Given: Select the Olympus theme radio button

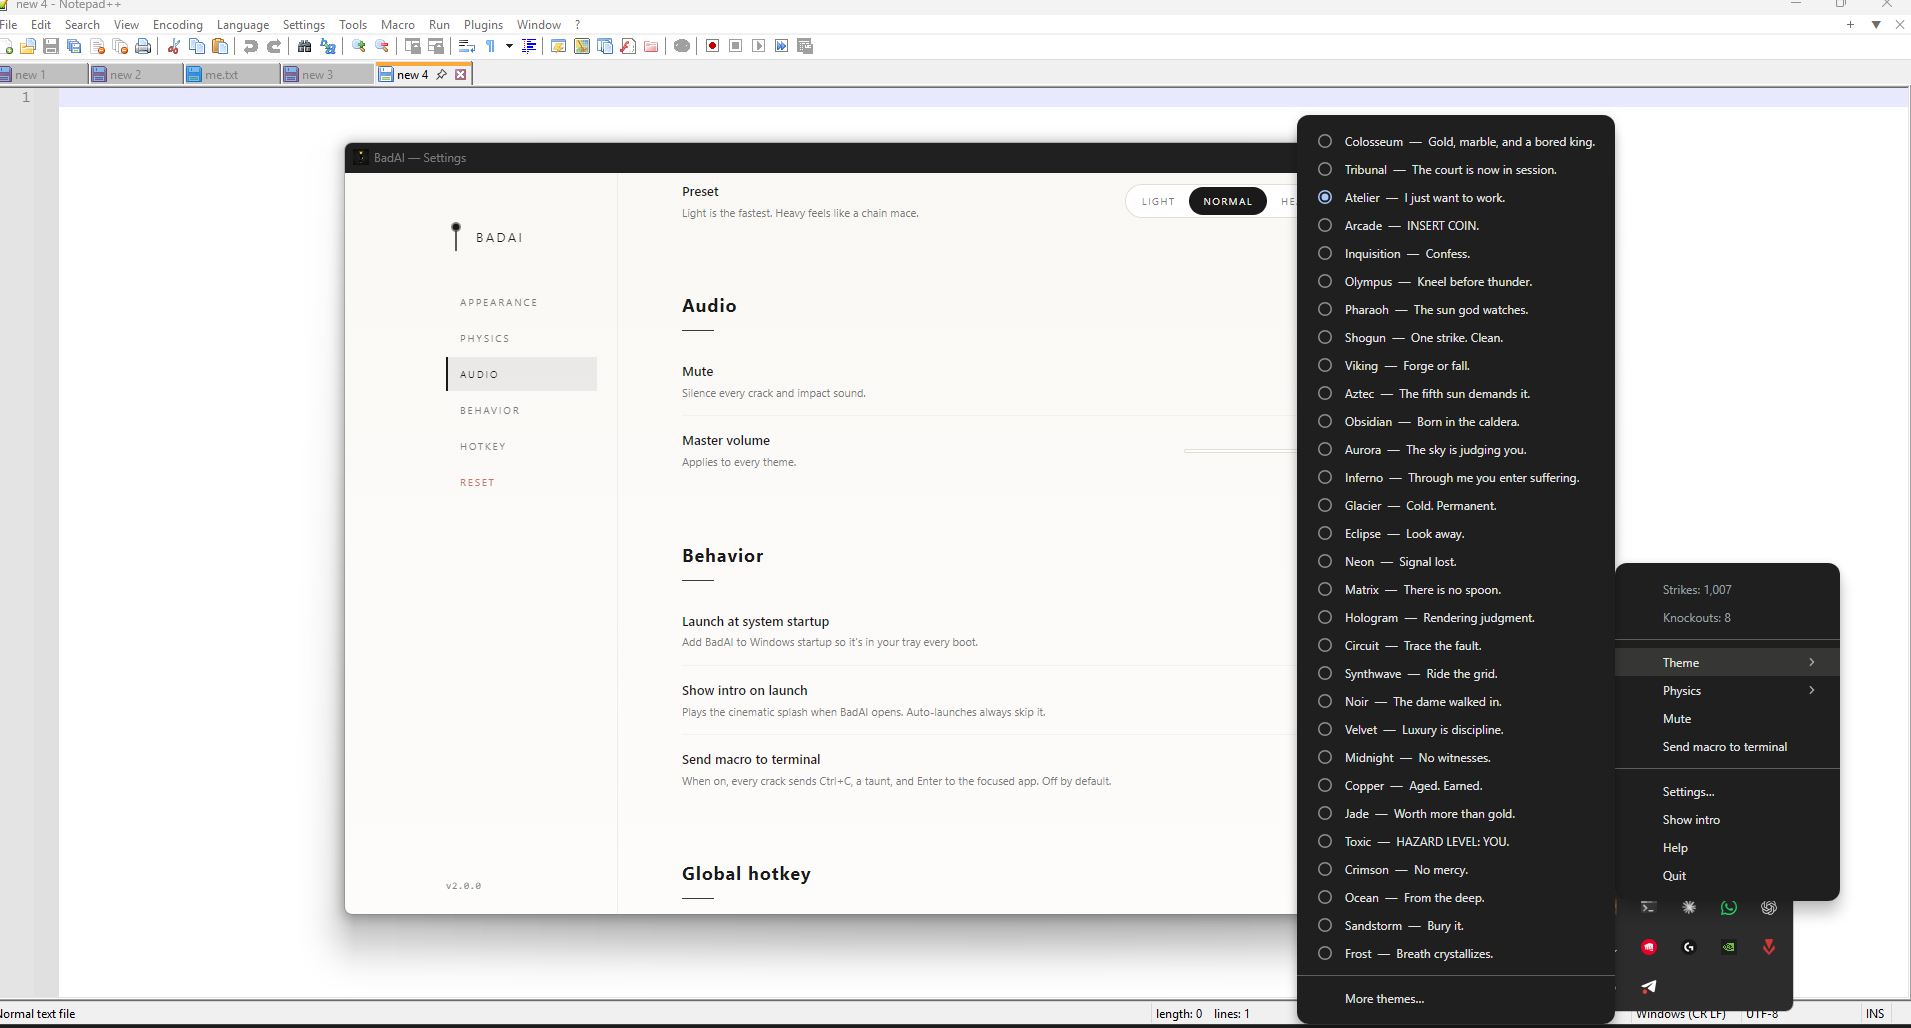Looking at the screenshot, I should point(1325,281).
